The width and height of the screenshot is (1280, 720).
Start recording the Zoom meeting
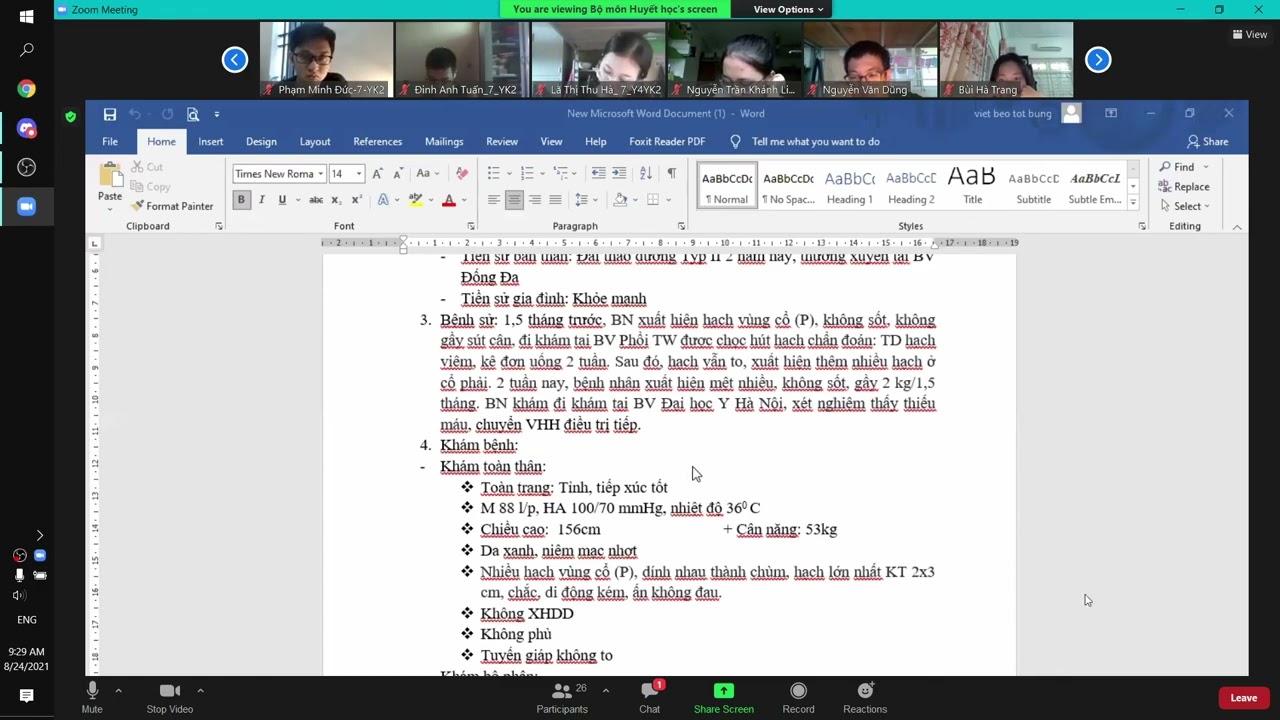click(798, 697)
